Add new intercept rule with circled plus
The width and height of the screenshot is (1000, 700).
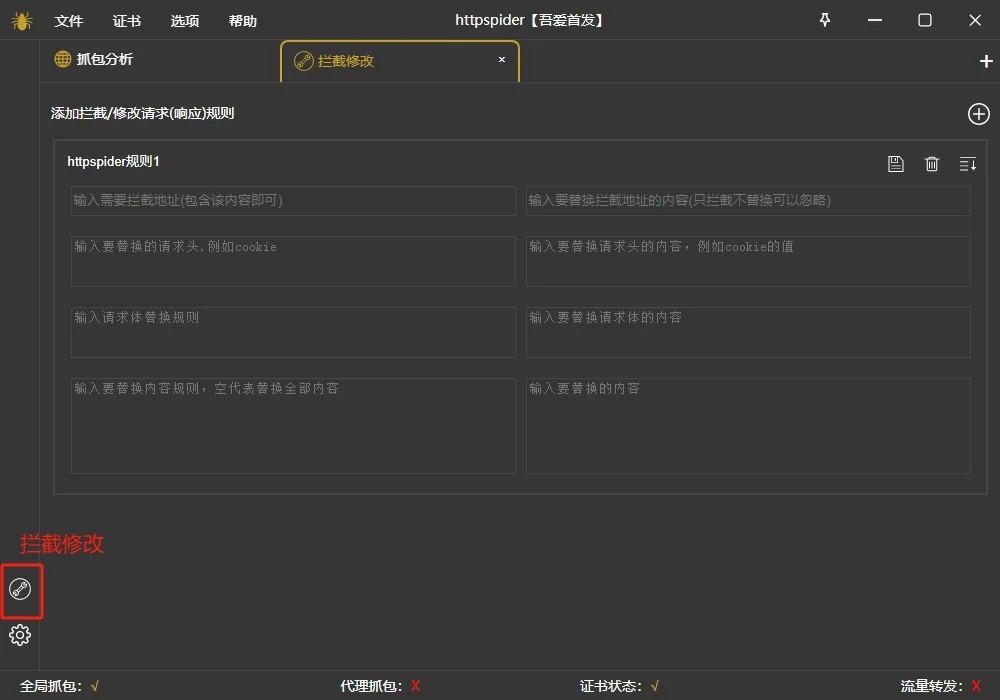click(978, 114)
